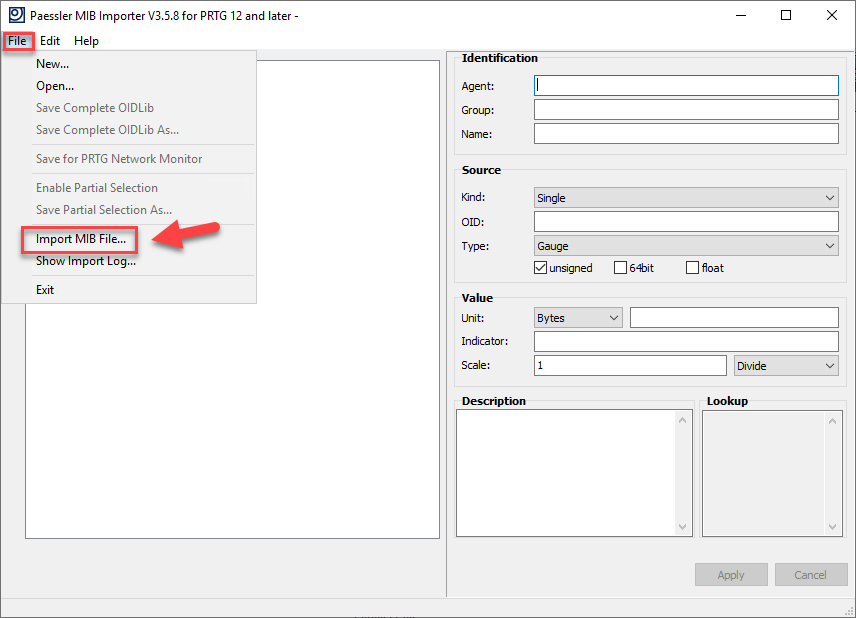The height and width of the screenshot is (618, 856).
Task: Click inside the Agent input field
Action: pyautogui.click(x=686, y=85)
